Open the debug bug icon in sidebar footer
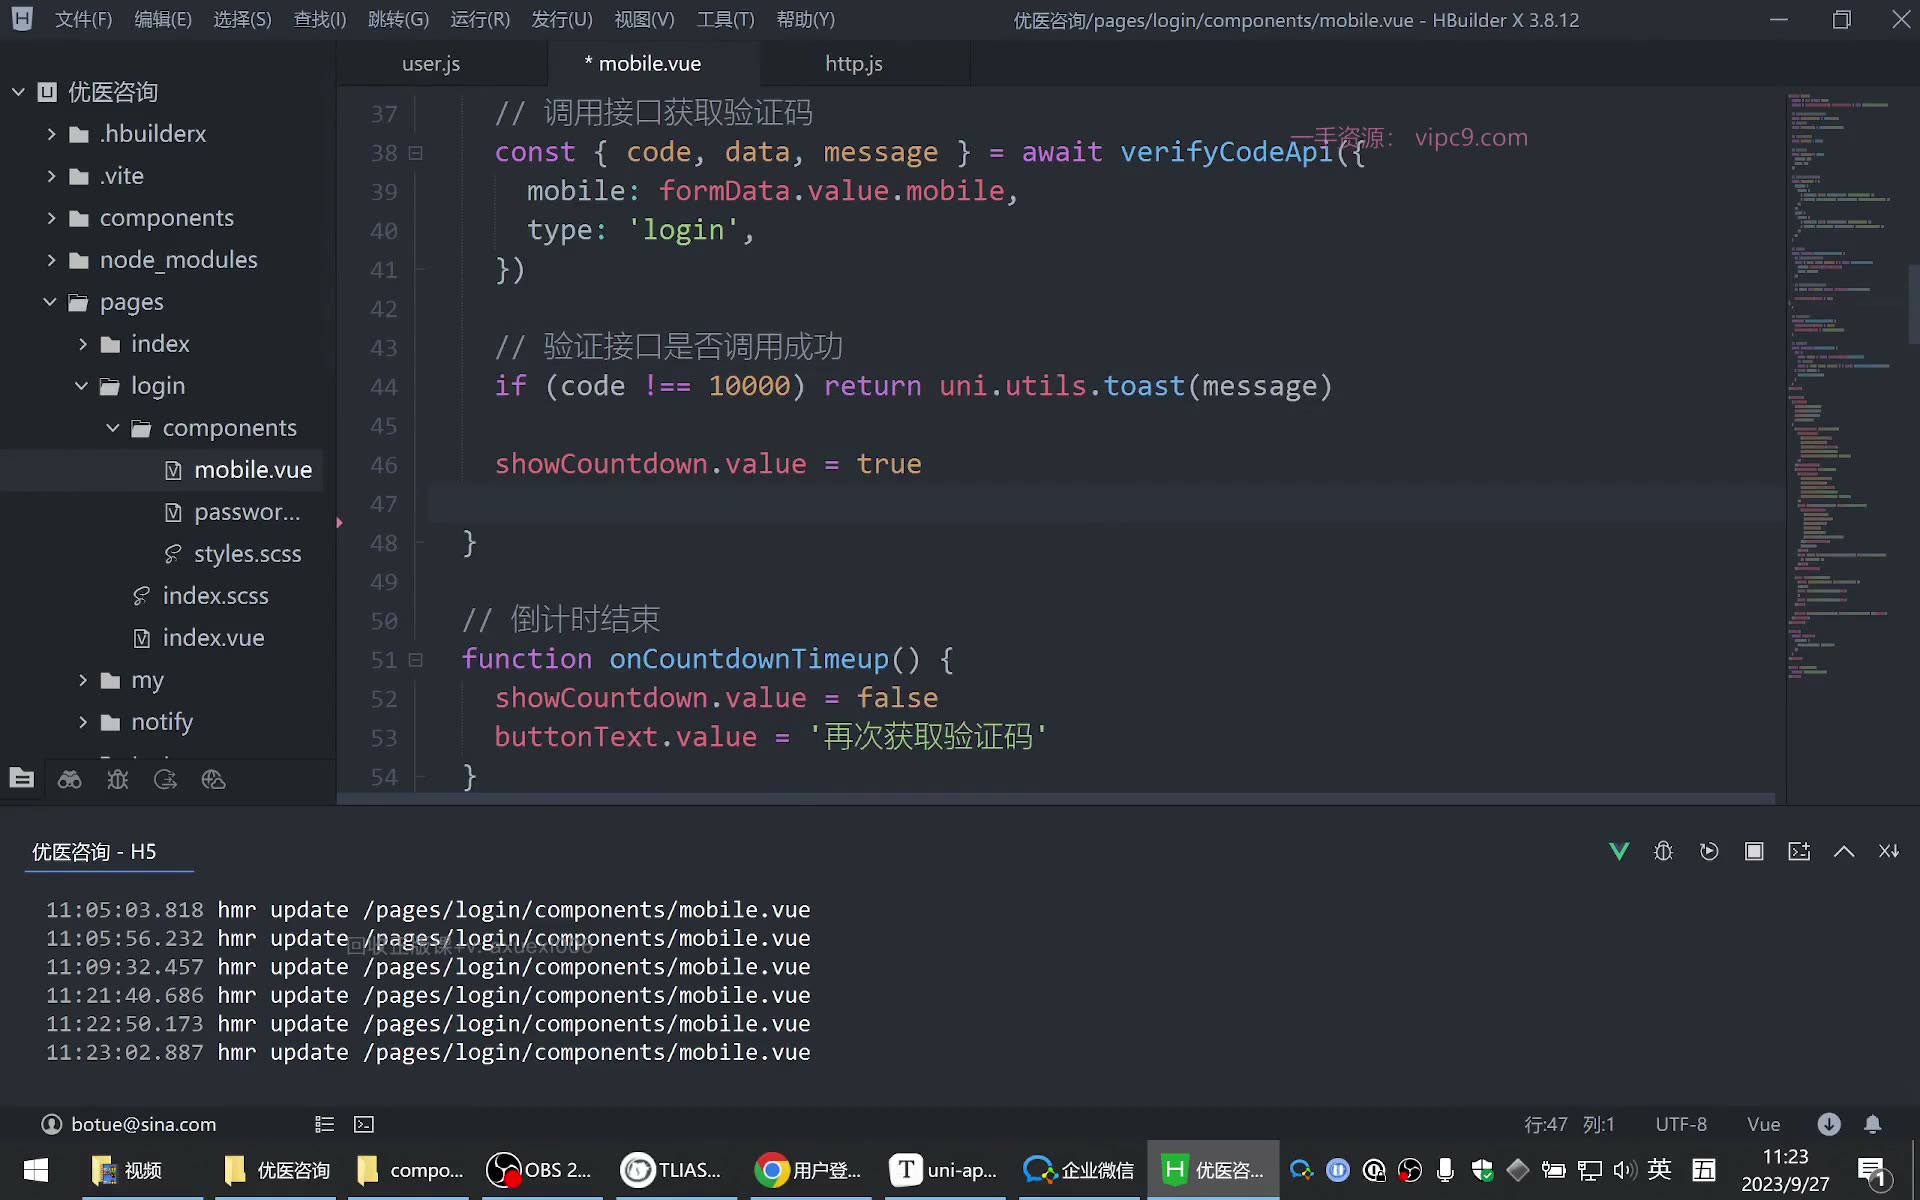Image resolution: width=1920 pixels, height=1200 pixels. point(118,779)
